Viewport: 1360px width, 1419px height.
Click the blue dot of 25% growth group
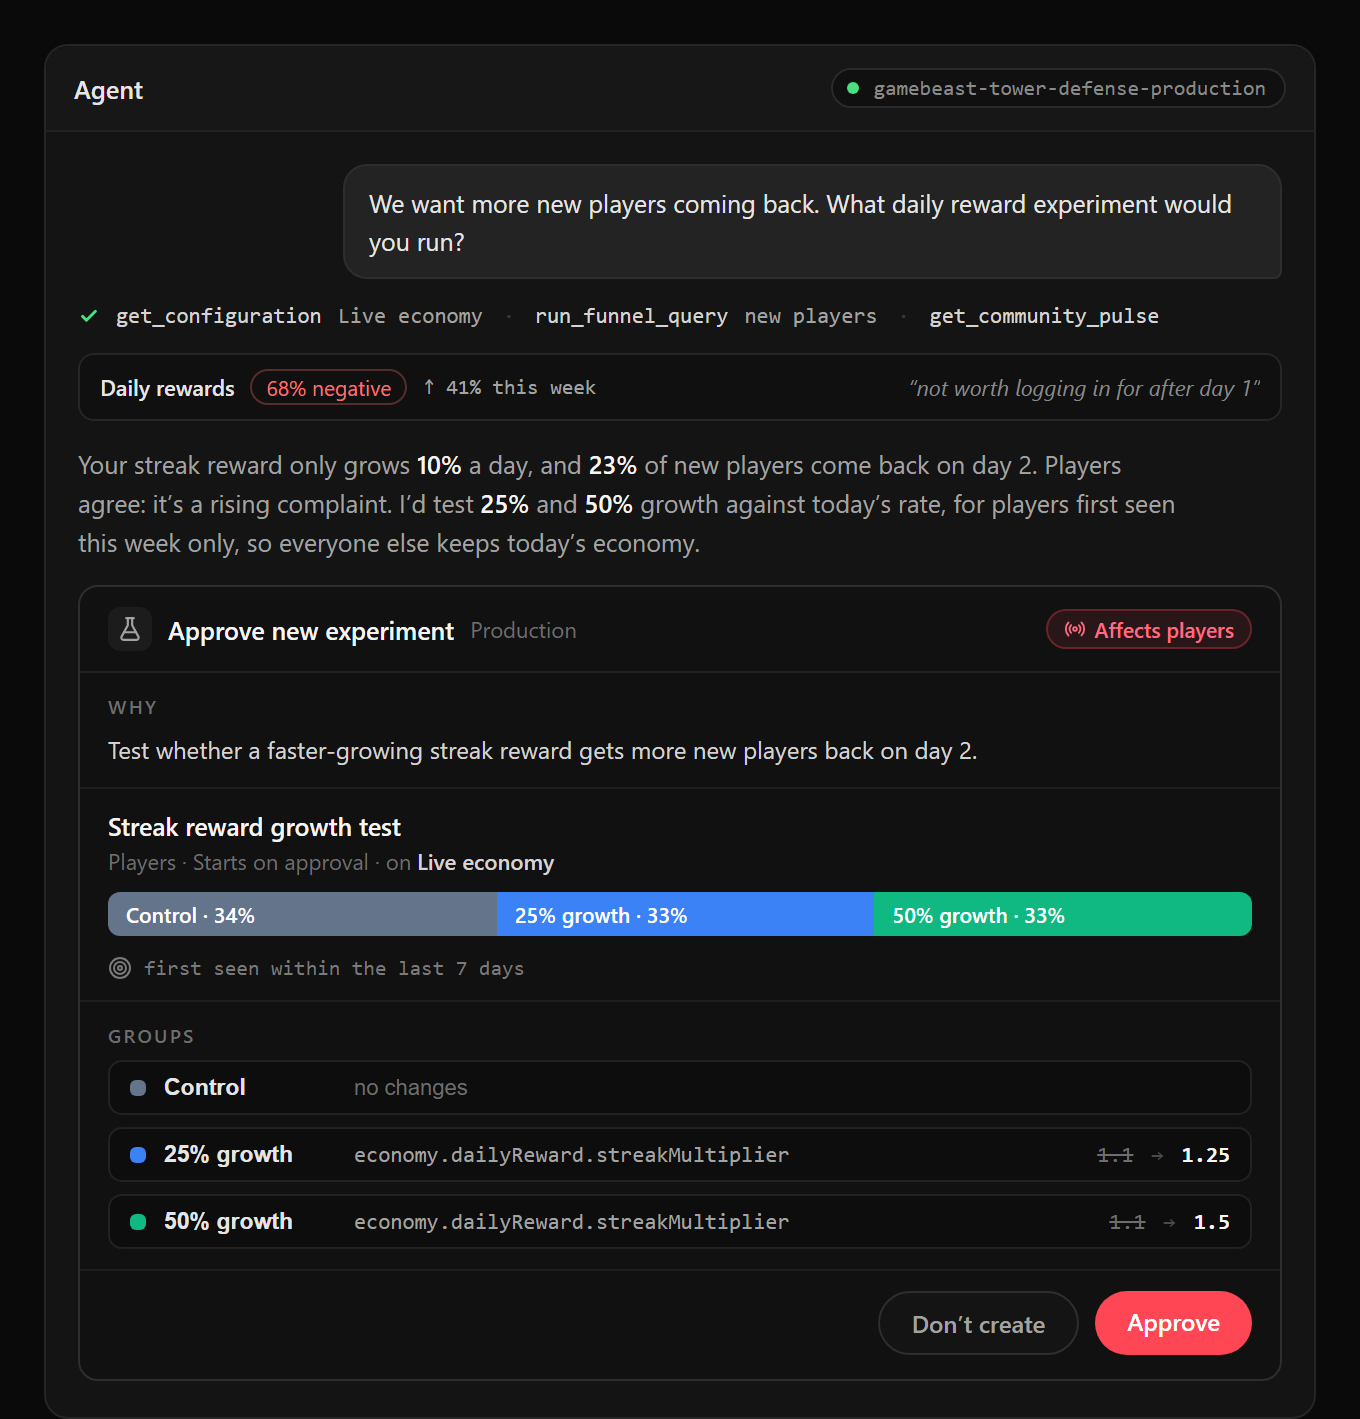(x=138, y=1155)
